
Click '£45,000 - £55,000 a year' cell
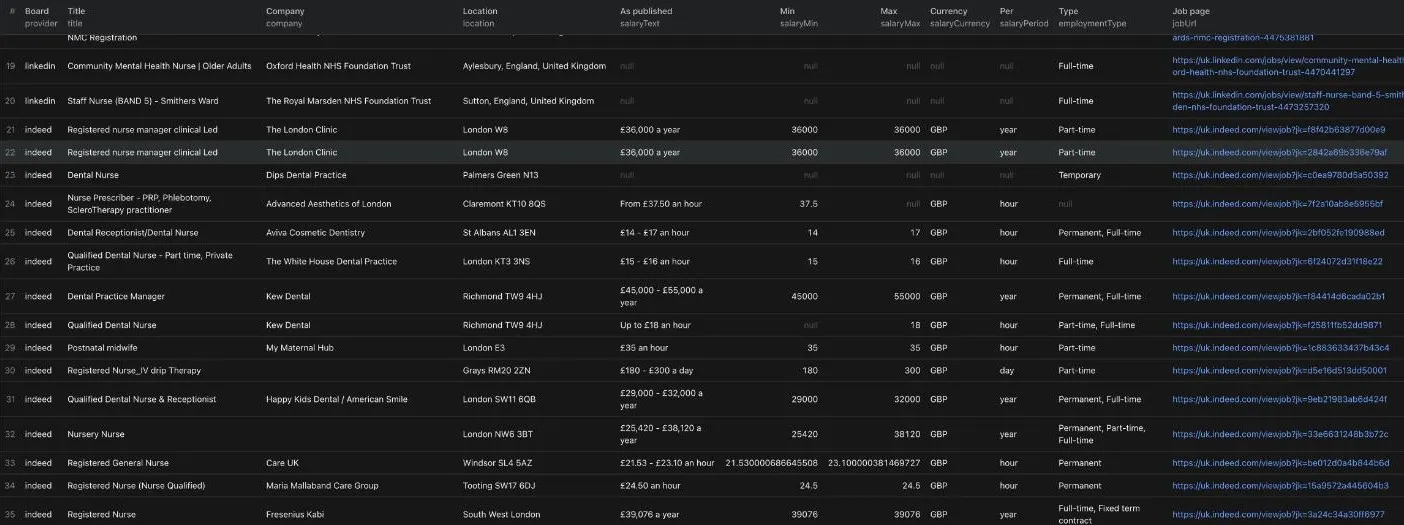(661, 296)
